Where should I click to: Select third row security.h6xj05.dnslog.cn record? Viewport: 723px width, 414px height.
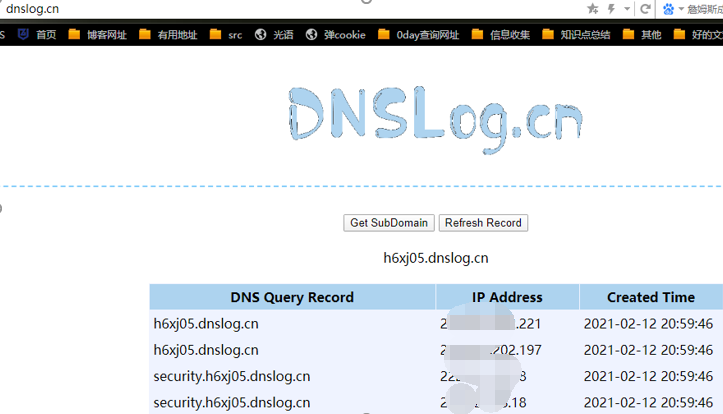[232, 376]
